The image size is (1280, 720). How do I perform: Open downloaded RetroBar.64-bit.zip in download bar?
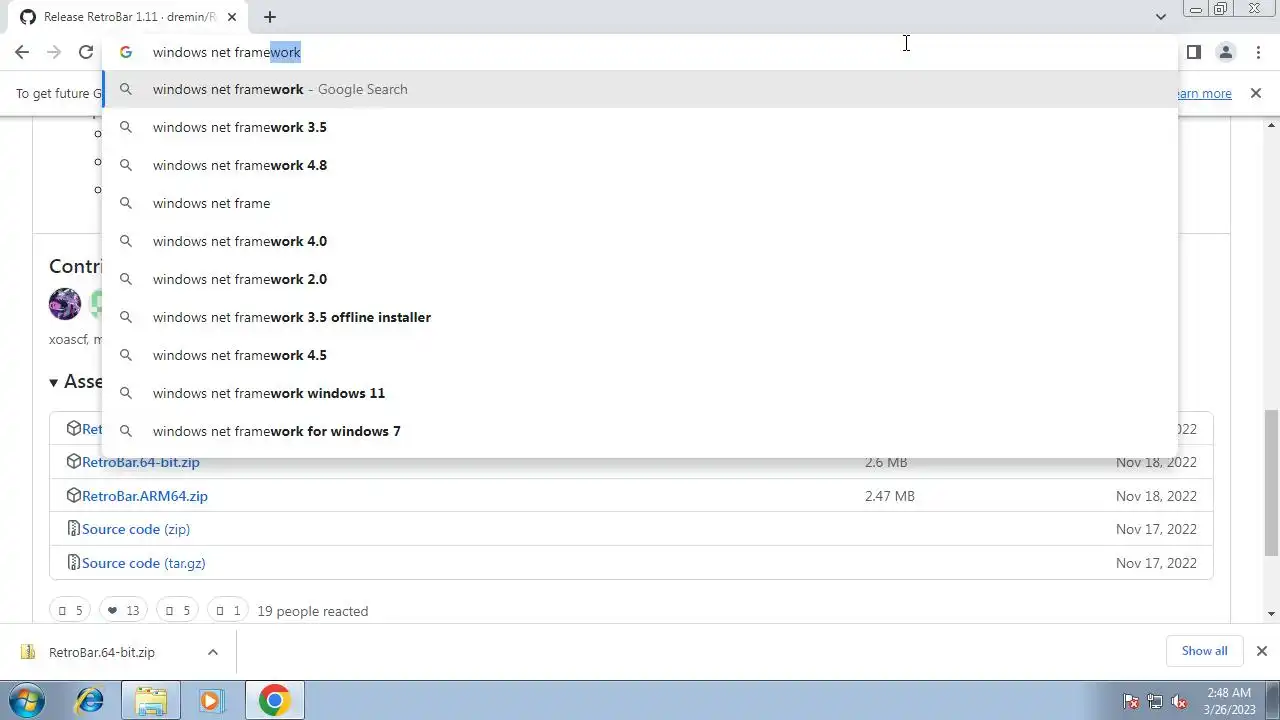coord(100,652)
